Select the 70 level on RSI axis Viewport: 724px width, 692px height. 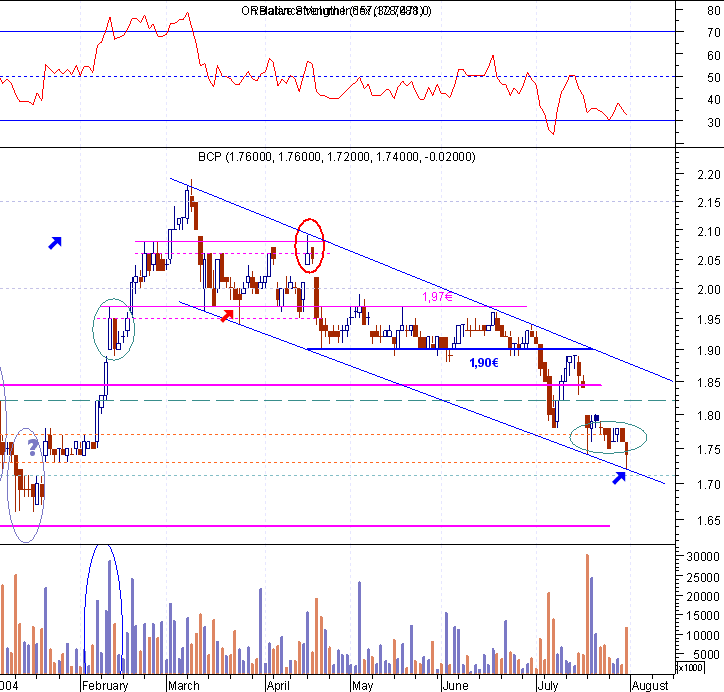pyautogui.click(x=713, y=33)
